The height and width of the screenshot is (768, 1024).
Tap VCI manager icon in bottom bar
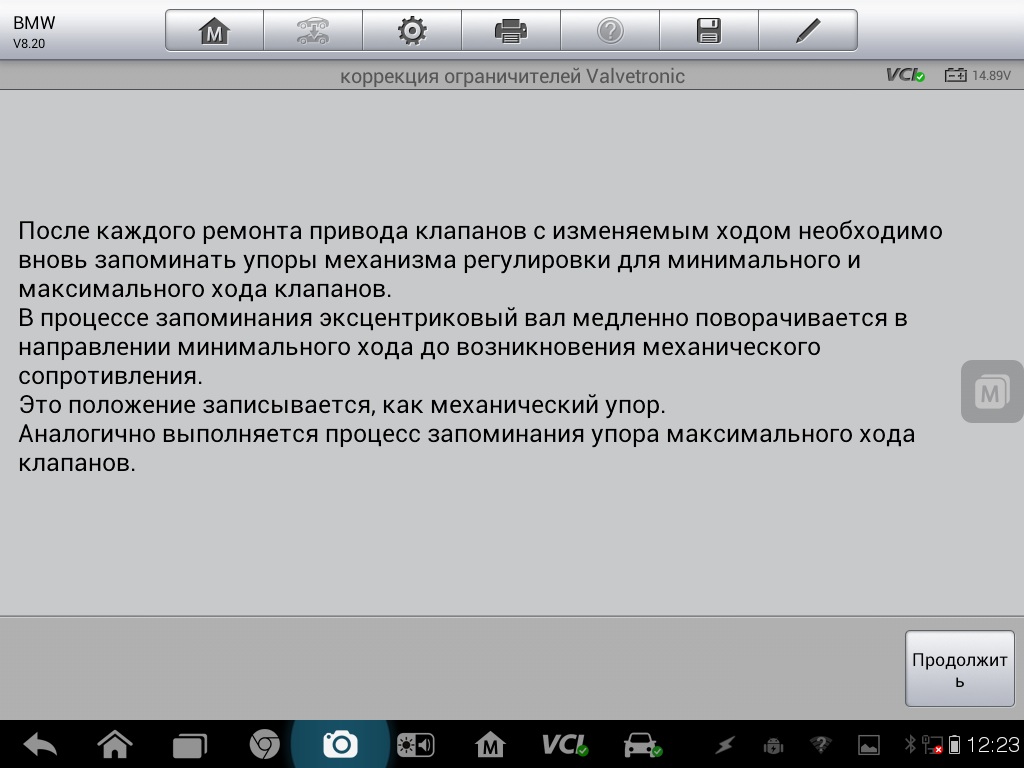point(565,745)
